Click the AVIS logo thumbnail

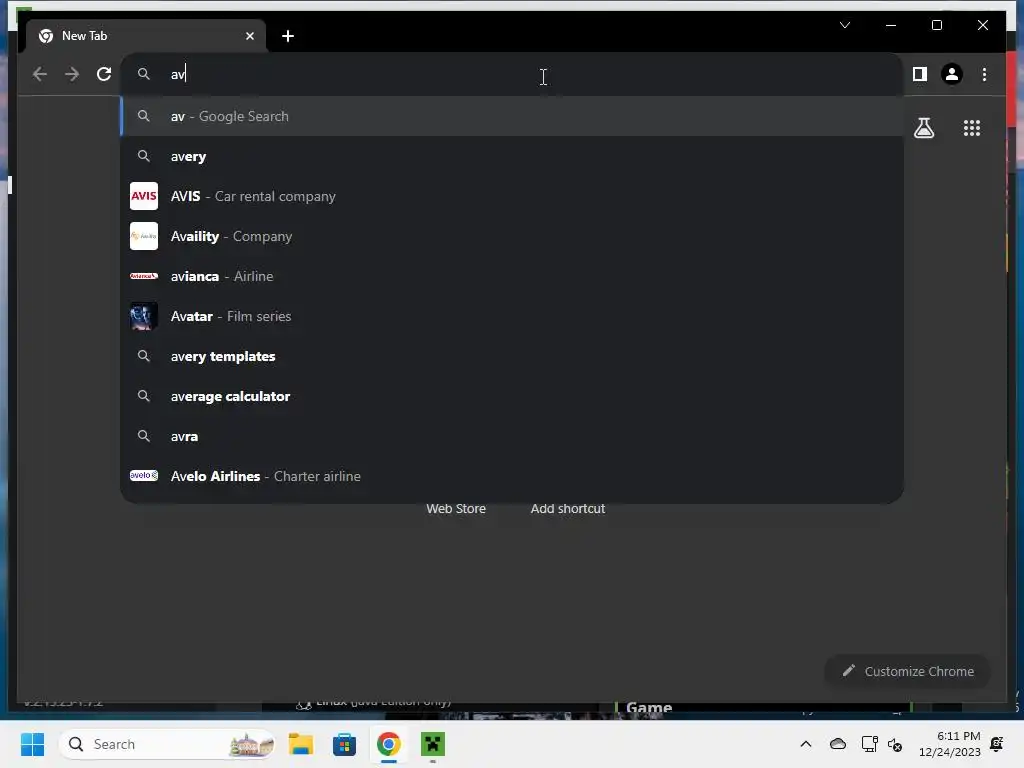click(144, 196)
